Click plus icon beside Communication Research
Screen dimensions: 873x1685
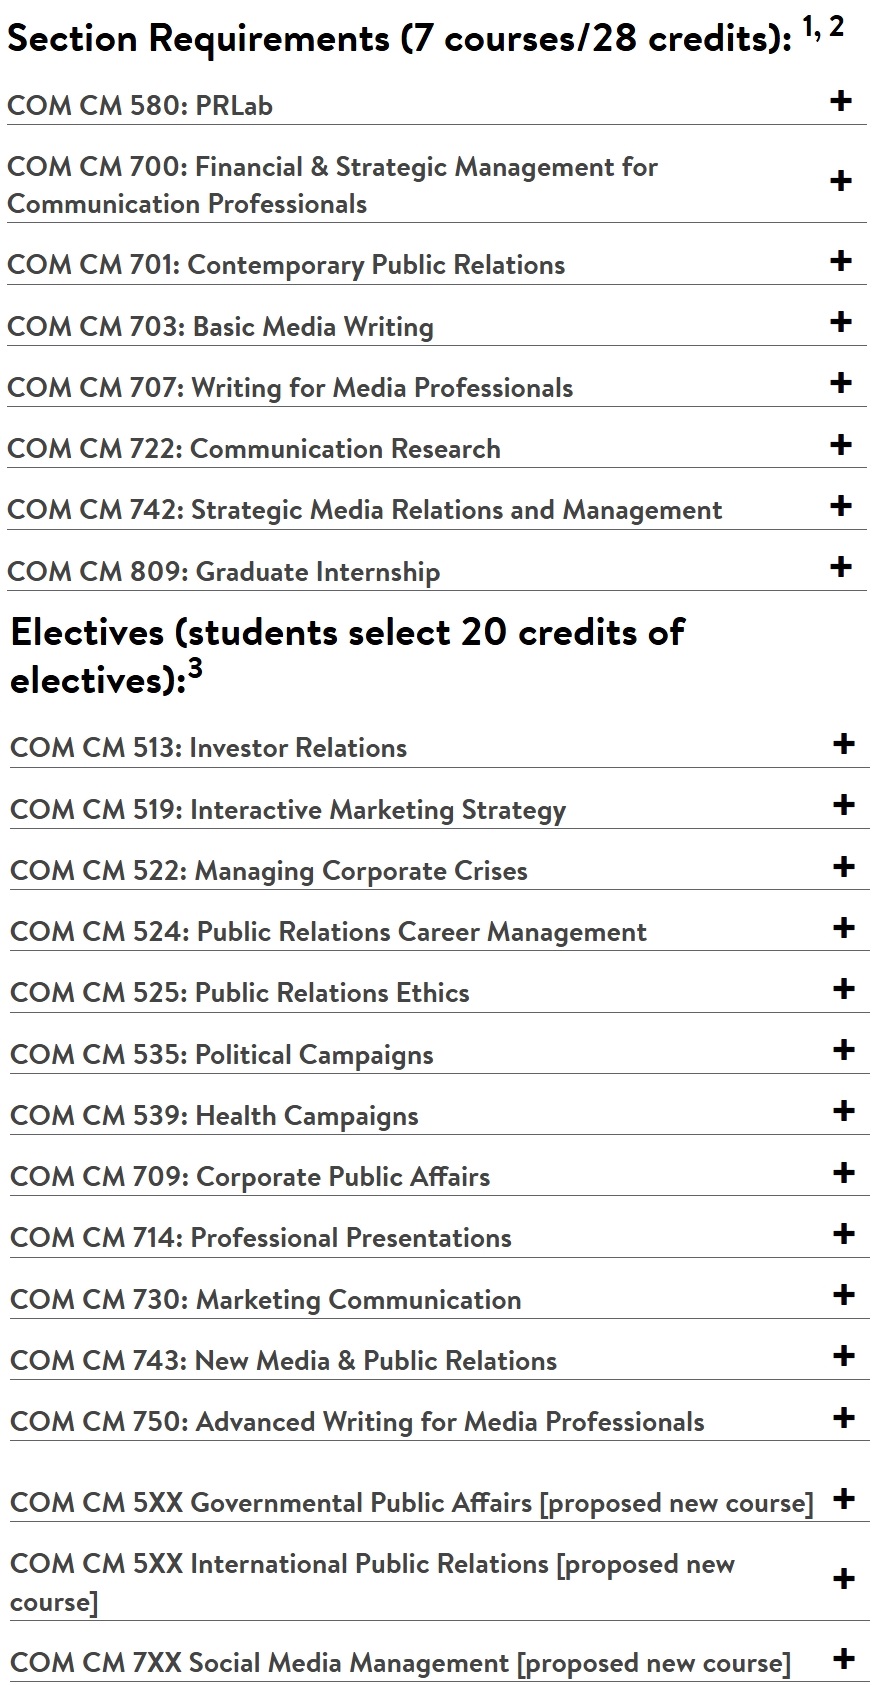840,444
